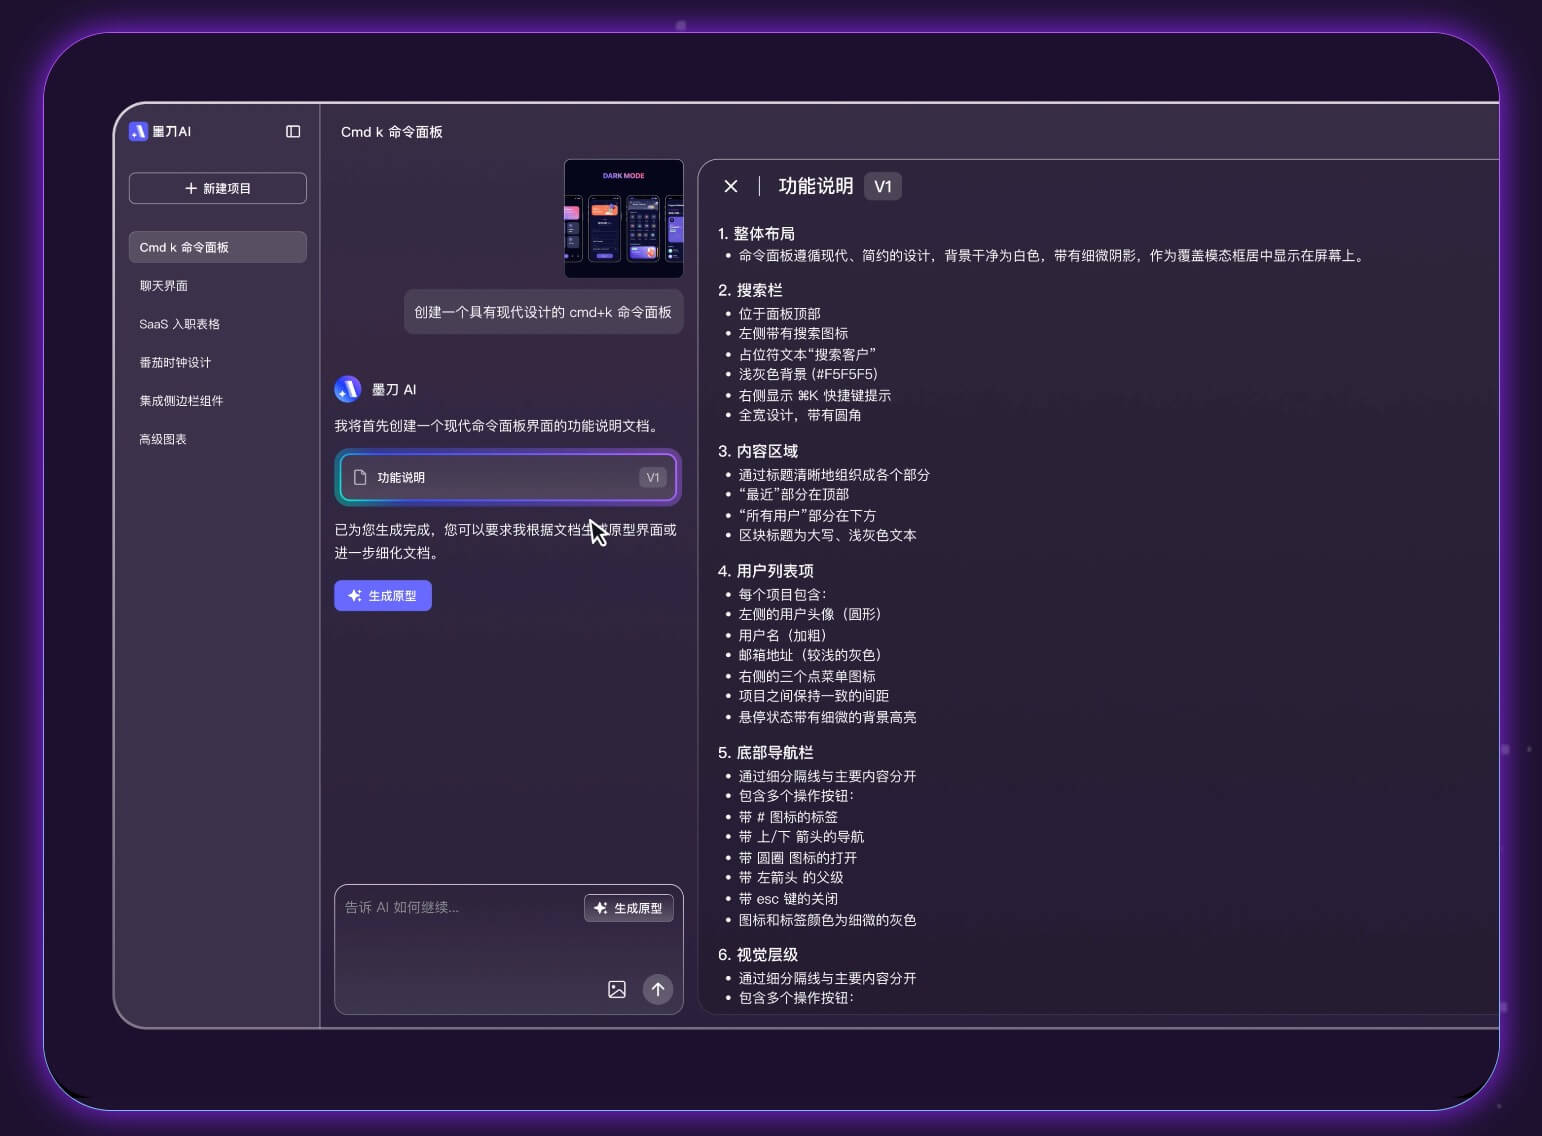Click the V1 label next to 功能说明 title
This screenshot has height=1136, width=1542.
pyautogui.click(x=882, y=186)
